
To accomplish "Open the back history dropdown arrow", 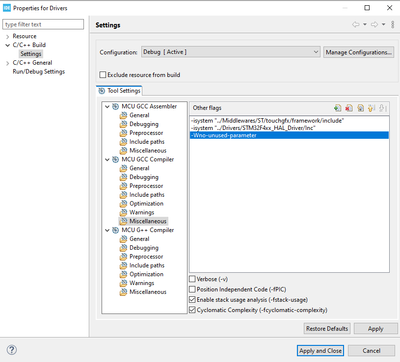I will click(365, 24).
